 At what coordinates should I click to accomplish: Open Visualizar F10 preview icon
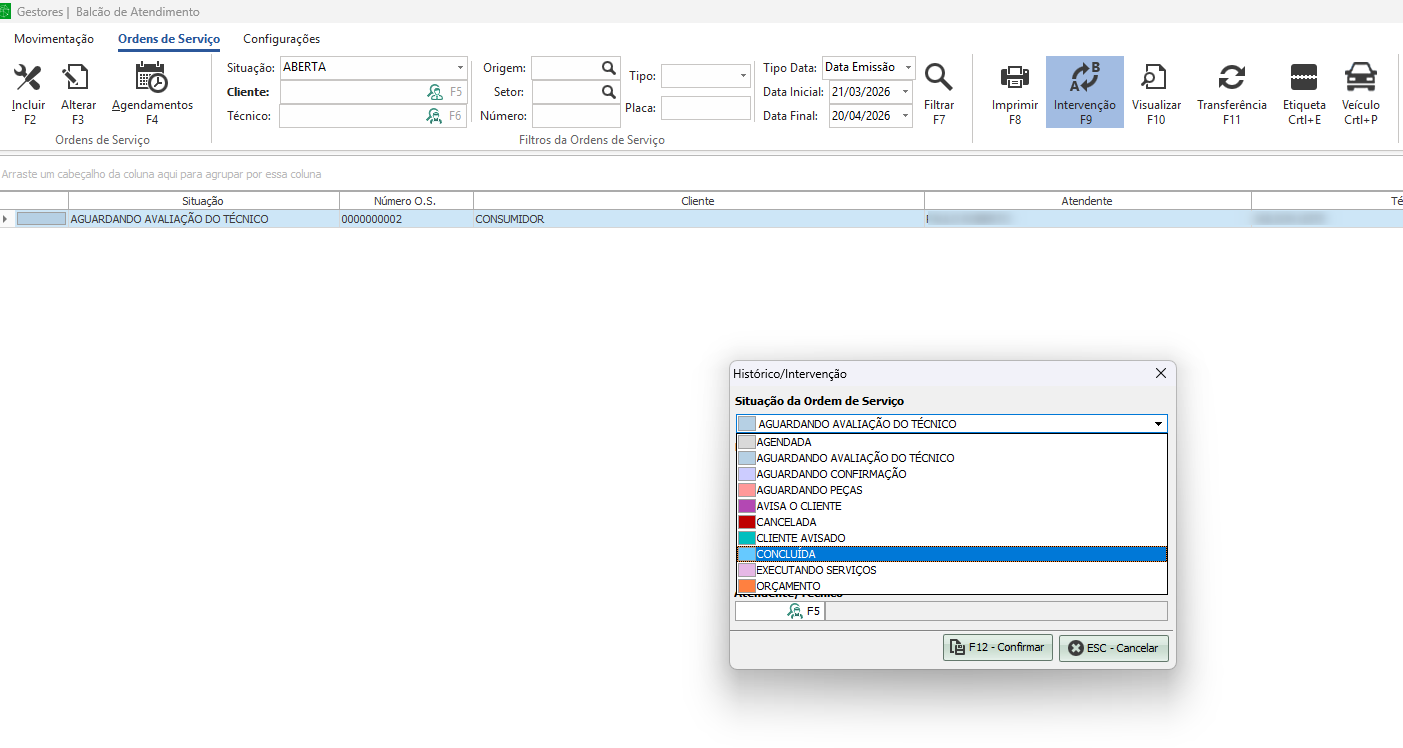1156,78
